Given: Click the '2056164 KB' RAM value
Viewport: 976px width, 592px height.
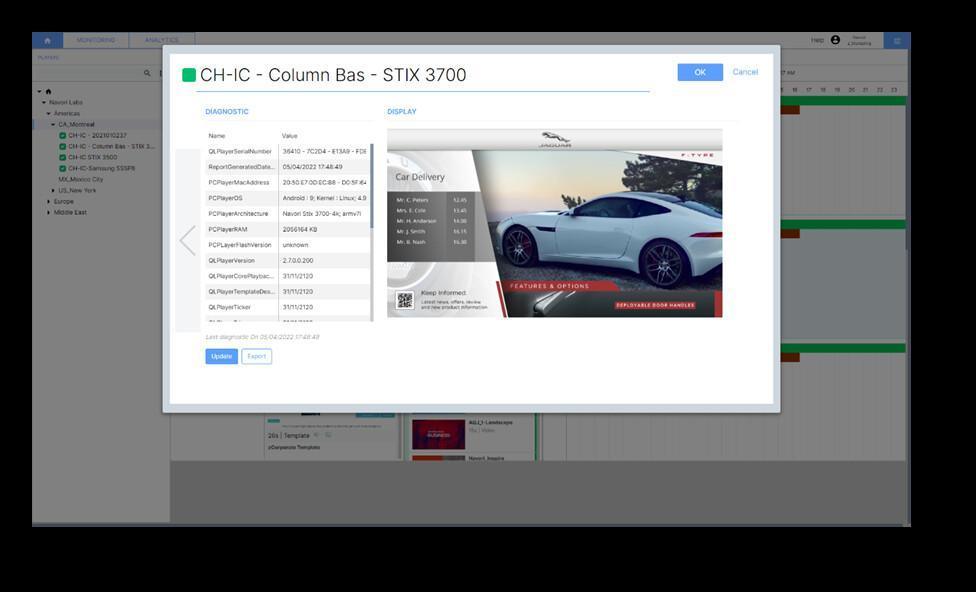Looking at the screenshot, I should [300, 229].
